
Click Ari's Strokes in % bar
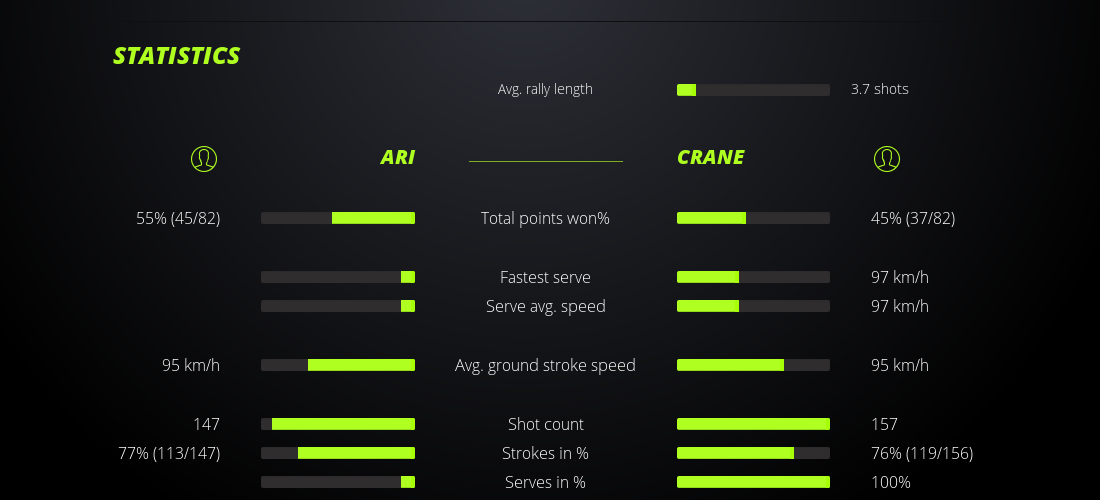[338, 453]
